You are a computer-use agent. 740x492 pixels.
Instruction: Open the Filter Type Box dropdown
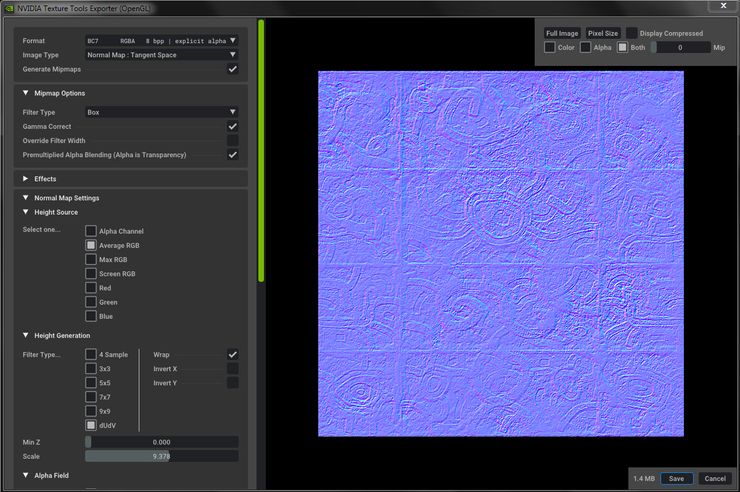[x=161, y=112]
